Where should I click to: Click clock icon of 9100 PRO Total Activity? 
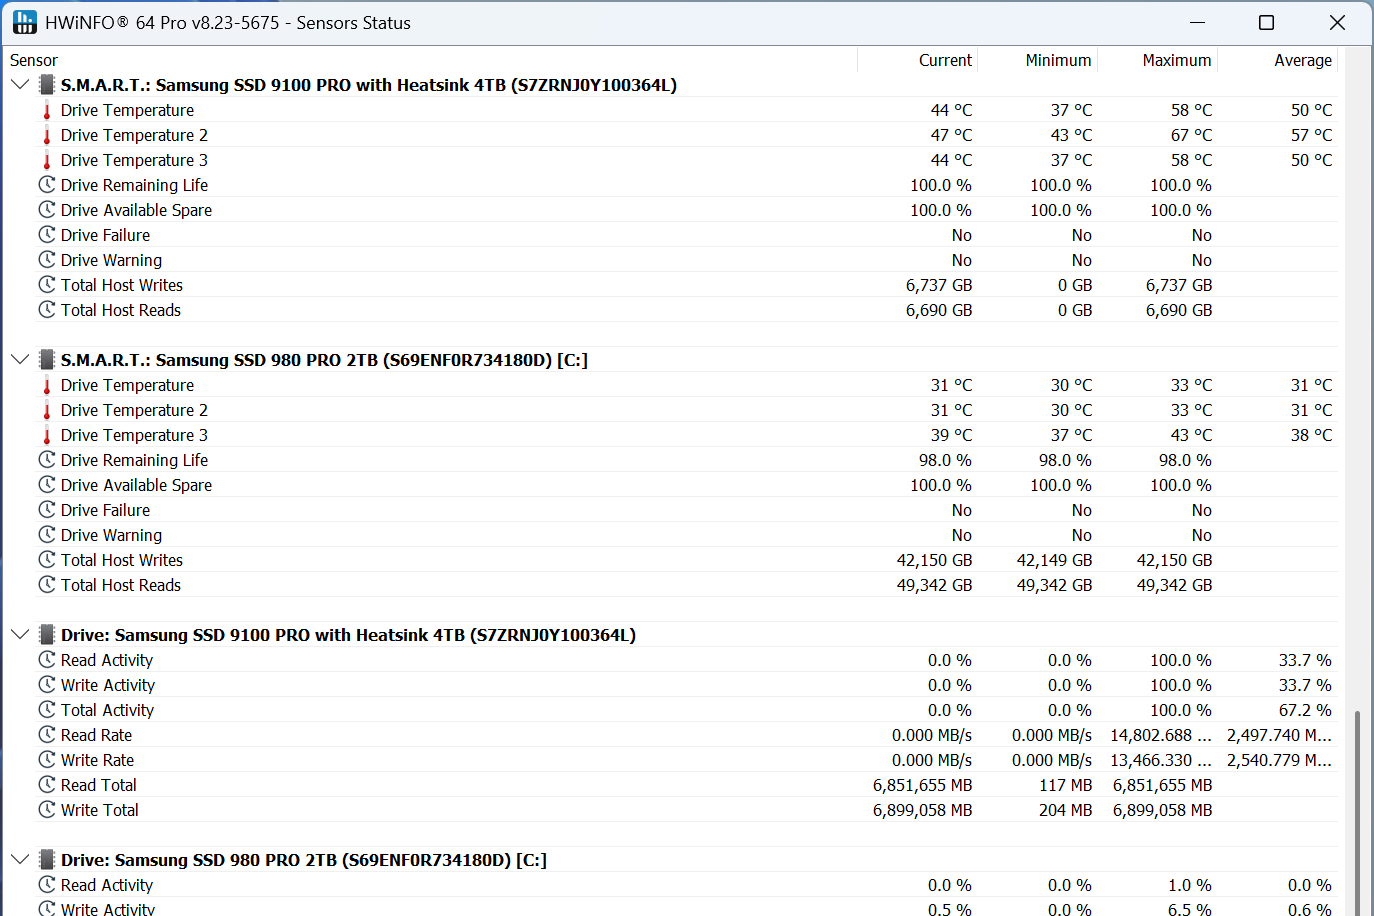coord(46,710)
